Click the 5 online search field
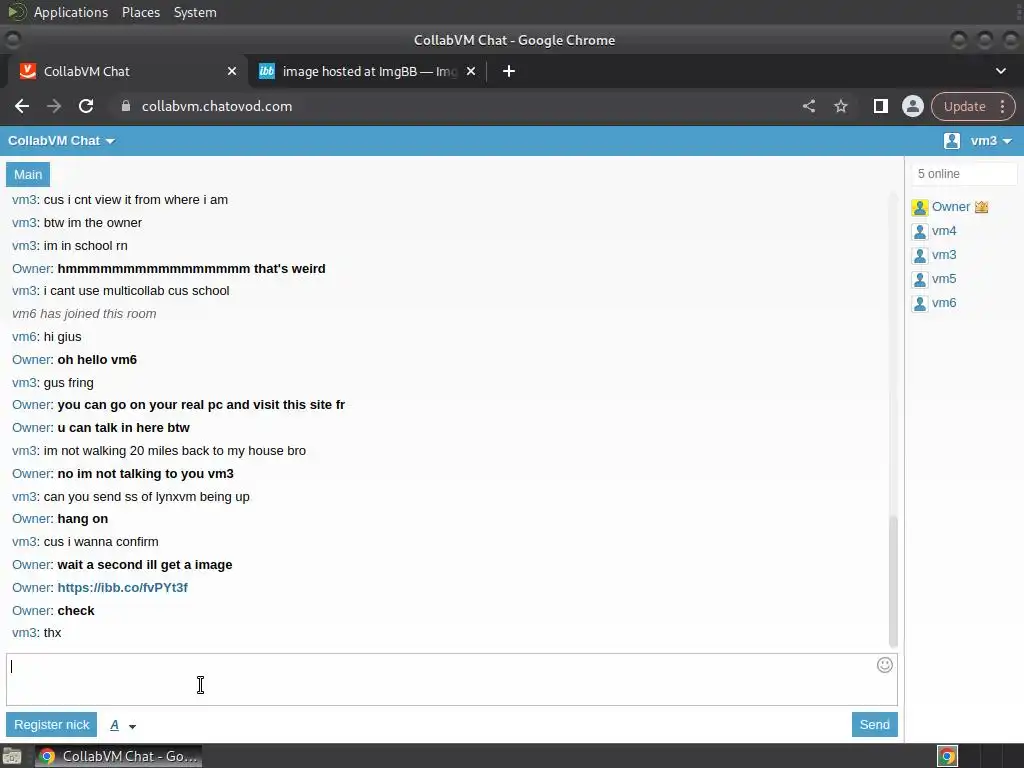The height and width of the screenshot is (768, 1024). click(964, 174)
